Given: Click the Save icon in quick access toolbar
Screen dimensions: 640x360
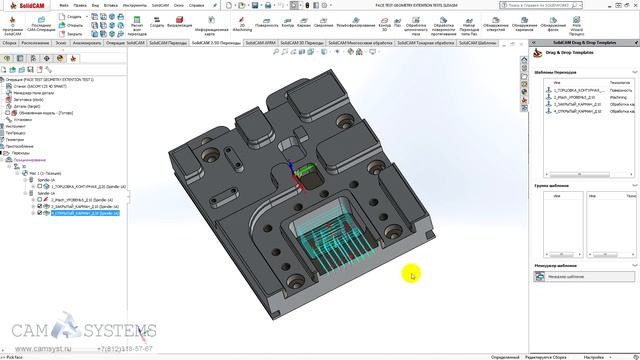Looking at the screenshot, I should point(255,5).
